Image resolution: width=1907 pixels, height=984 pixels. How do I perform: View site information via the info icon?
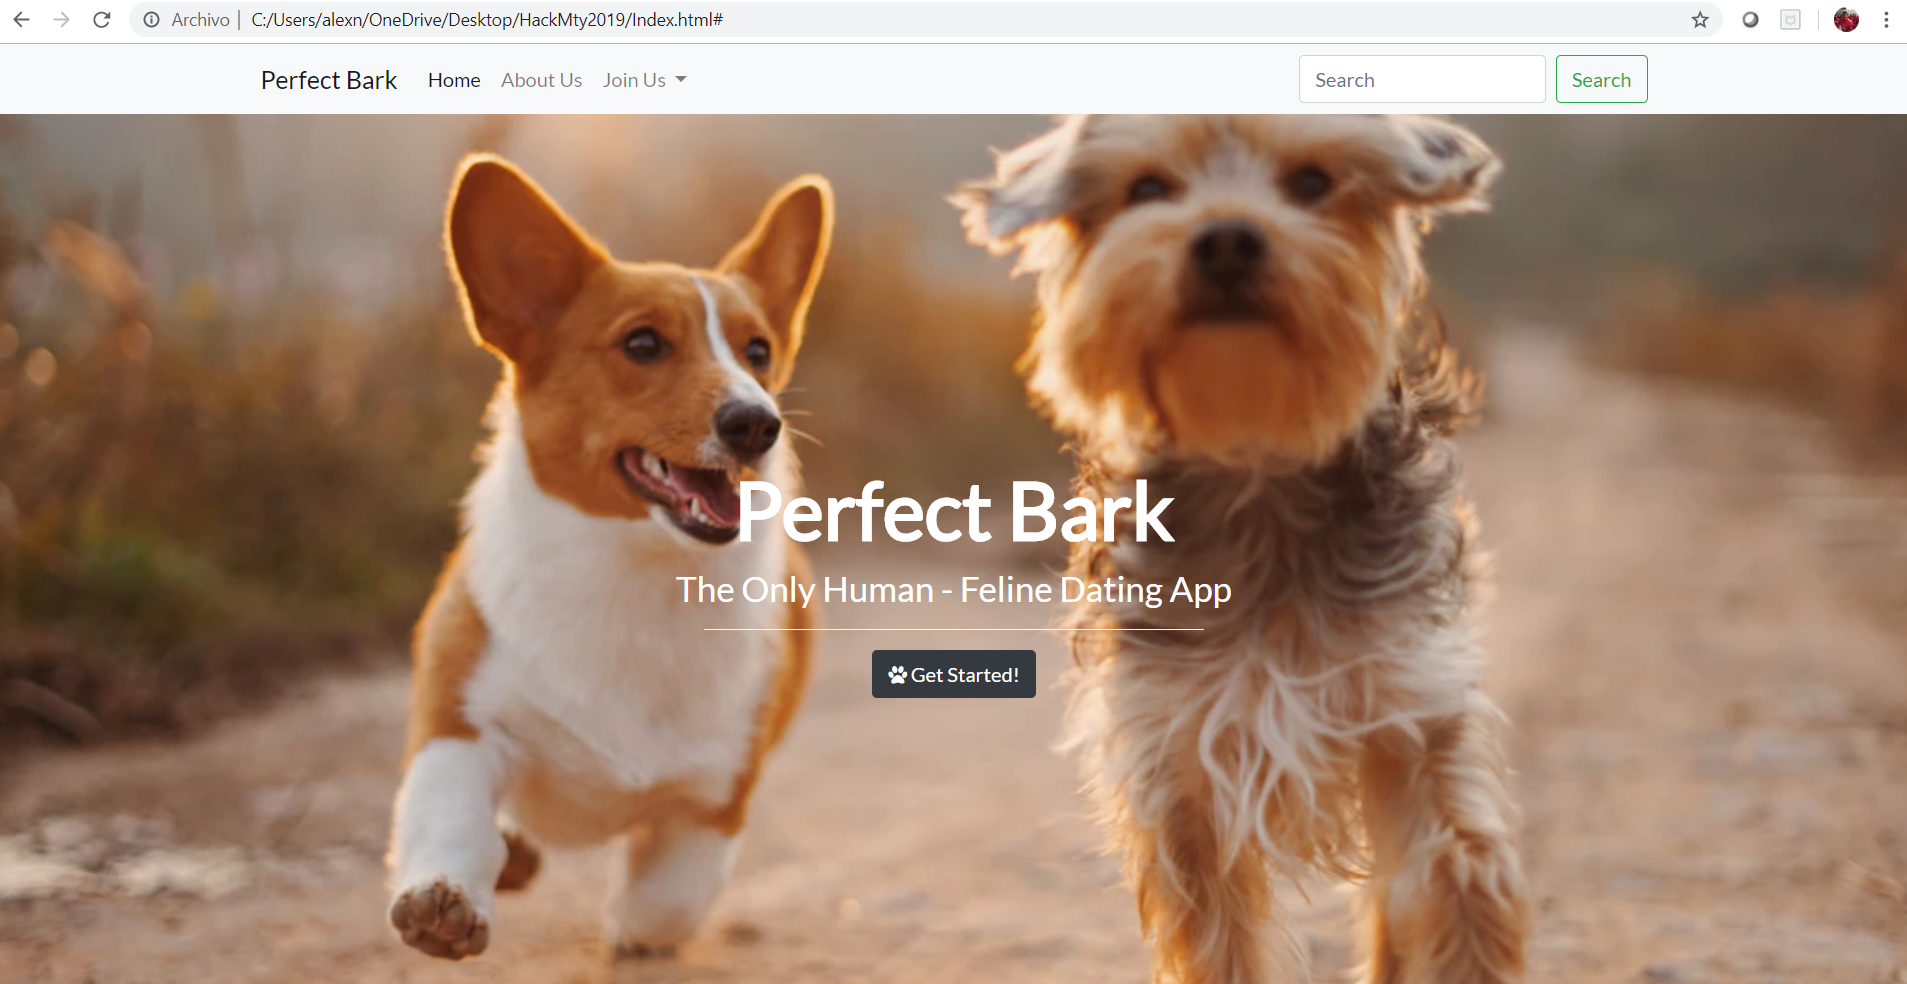(x=151, y=19)
